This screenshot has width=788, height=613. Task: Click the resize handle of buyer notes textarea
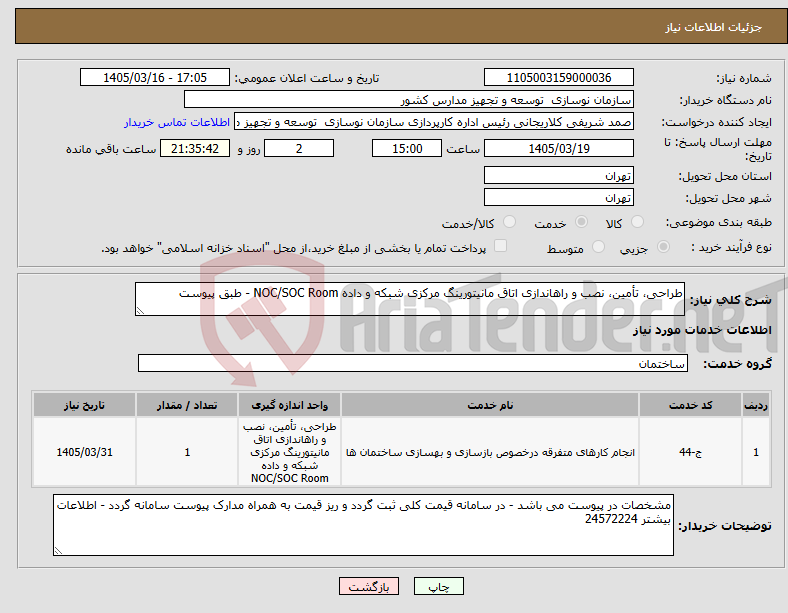click(58, 551)
